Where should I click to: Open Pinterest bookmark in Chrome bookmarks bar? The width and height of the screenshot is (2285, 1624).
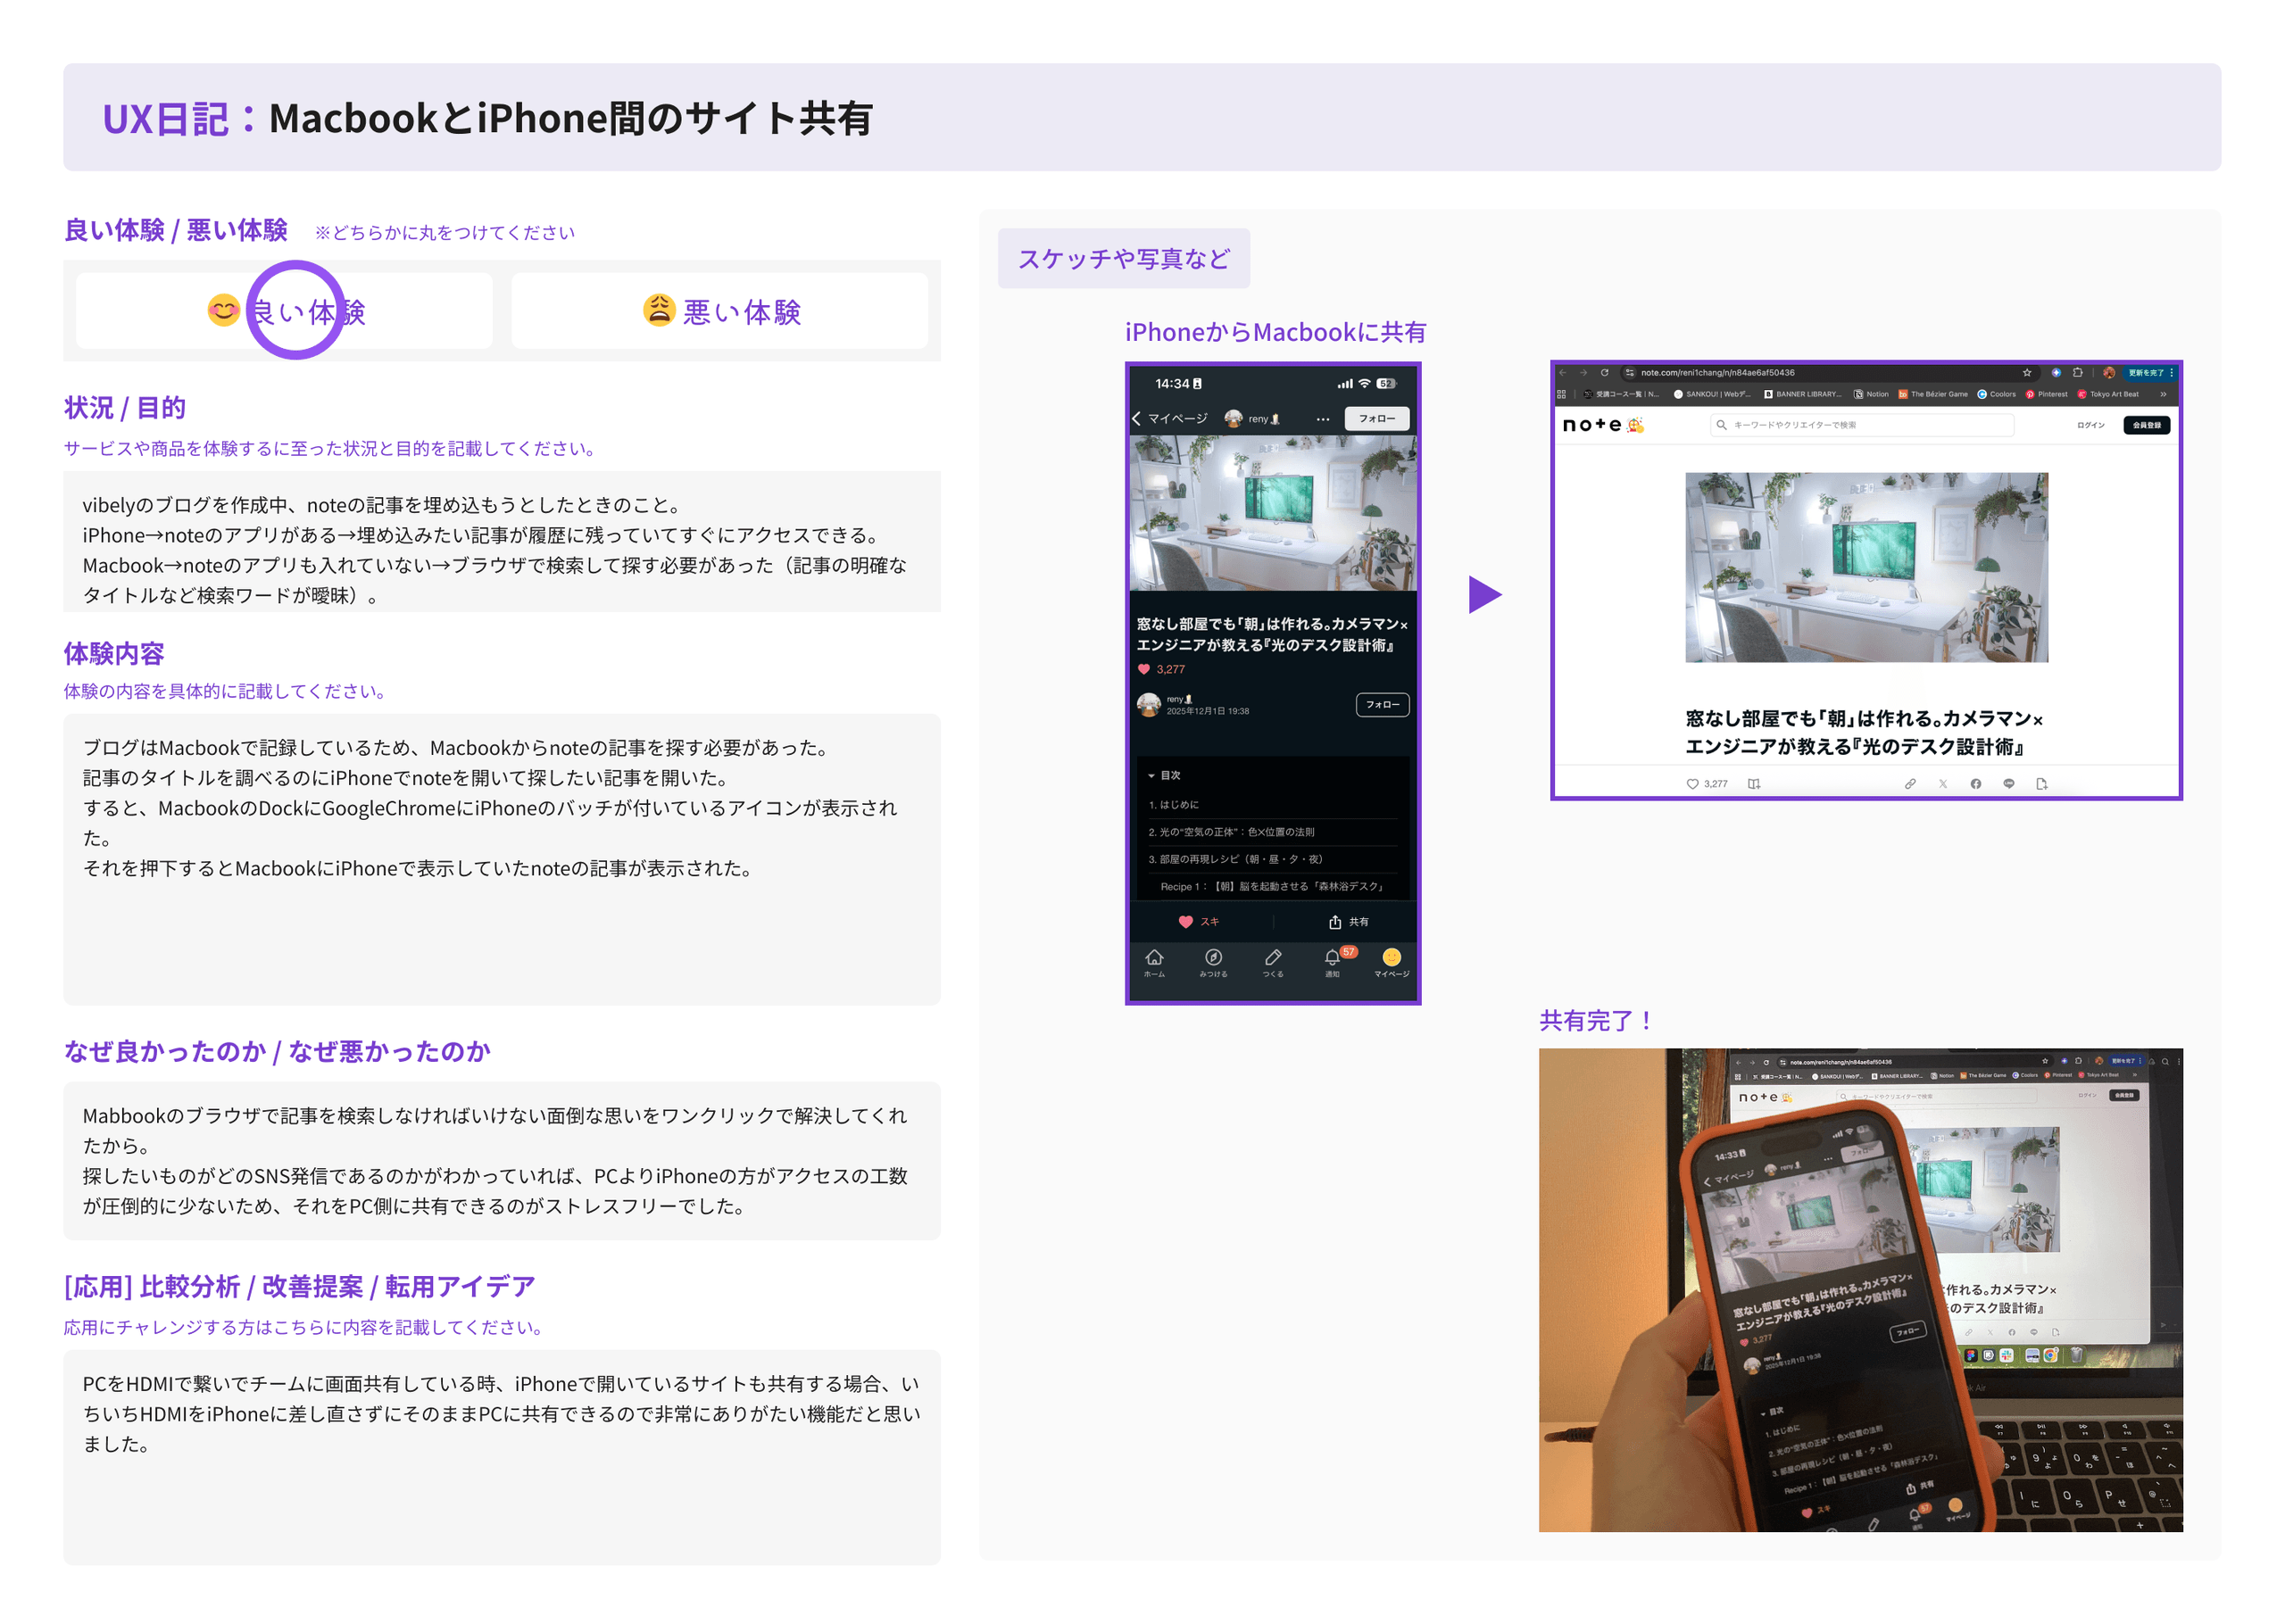(2046, 394)
